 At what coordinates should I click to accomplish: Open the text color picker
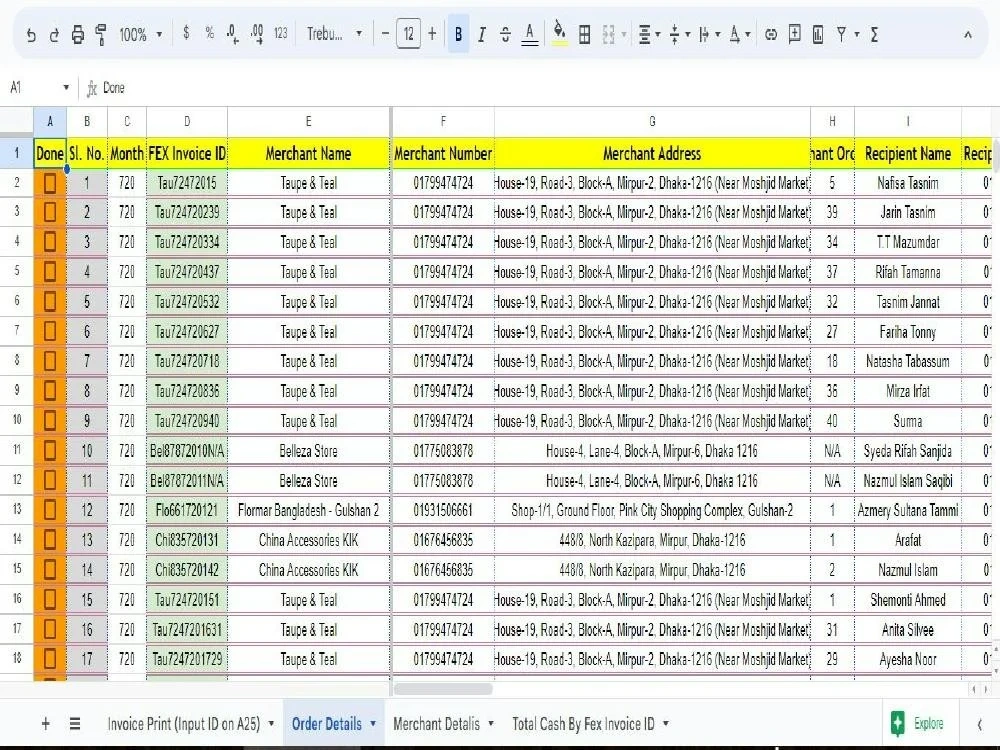pyautogui.click(x=529, y=34)
